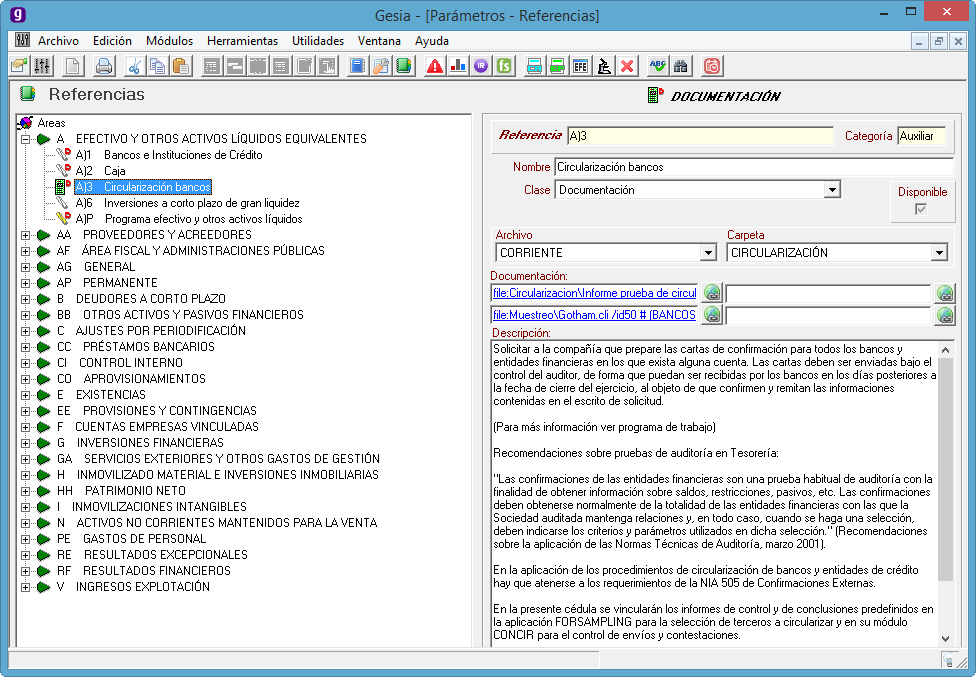Open globe button beside Circularizacion file link
The image size is (976, 677).
coord(711,292)
